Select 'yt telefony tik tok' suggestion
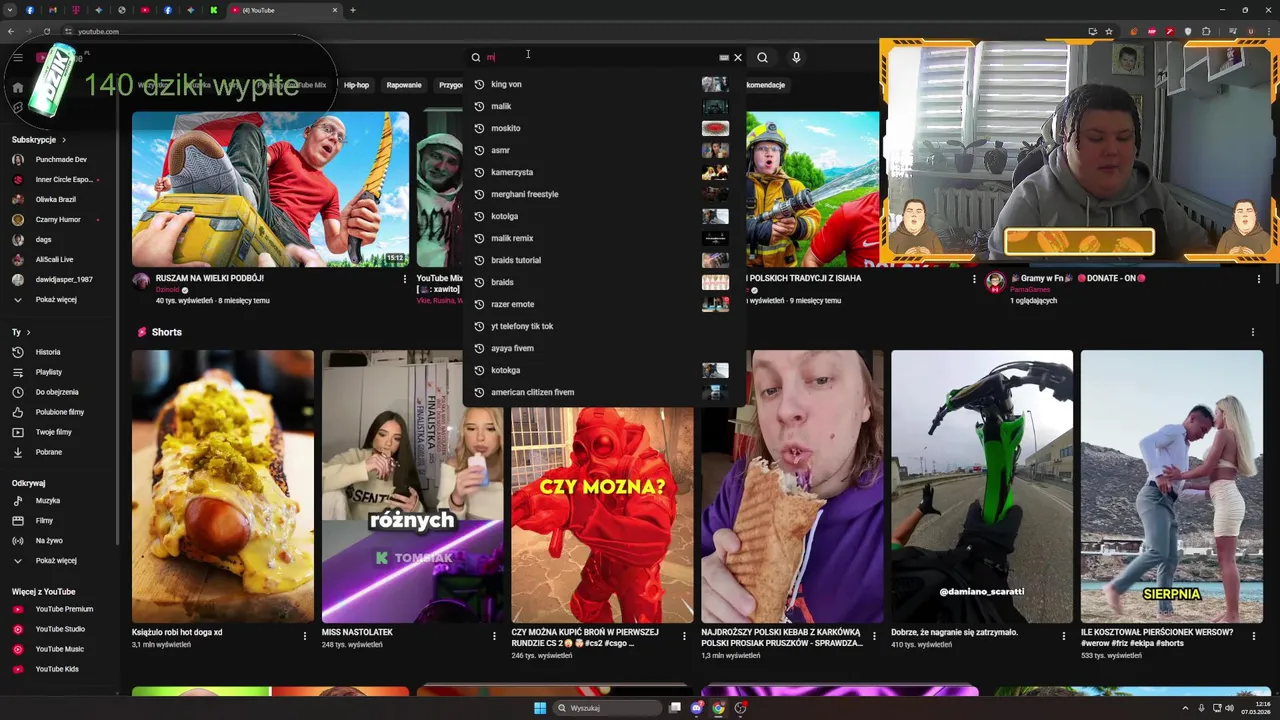1280x720 pixels. tap(604, 326)
